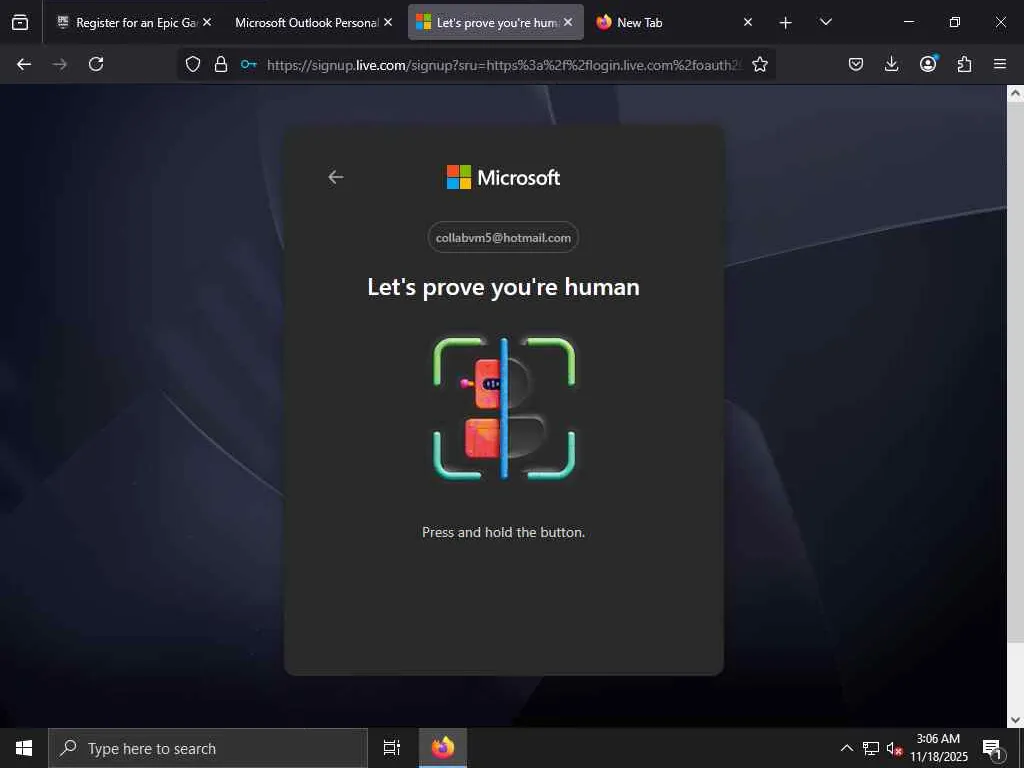1024x768 pixels.
Task: Click the taskbar search box
Action: click(x=208, y=748)
